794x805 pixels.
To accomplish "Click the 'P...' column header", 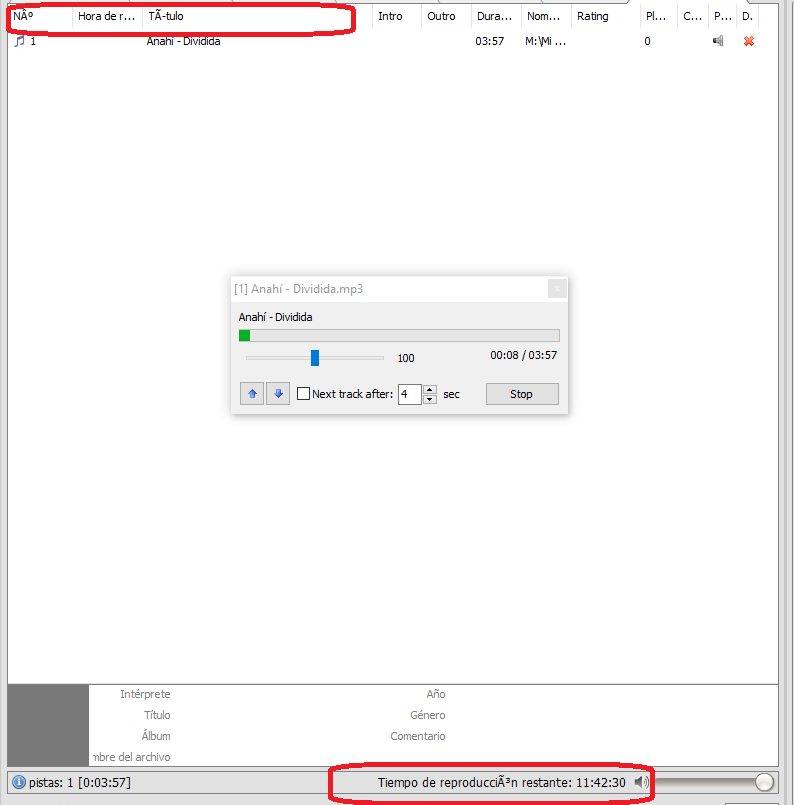I will point(722,16).
